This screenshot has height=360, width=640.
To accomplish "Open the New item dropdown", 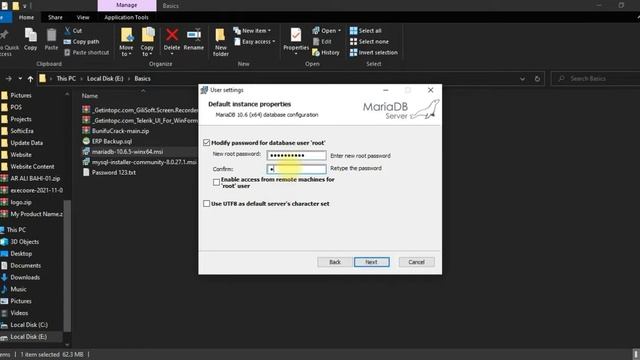I will pyautogui.click(x=252, y=31).
